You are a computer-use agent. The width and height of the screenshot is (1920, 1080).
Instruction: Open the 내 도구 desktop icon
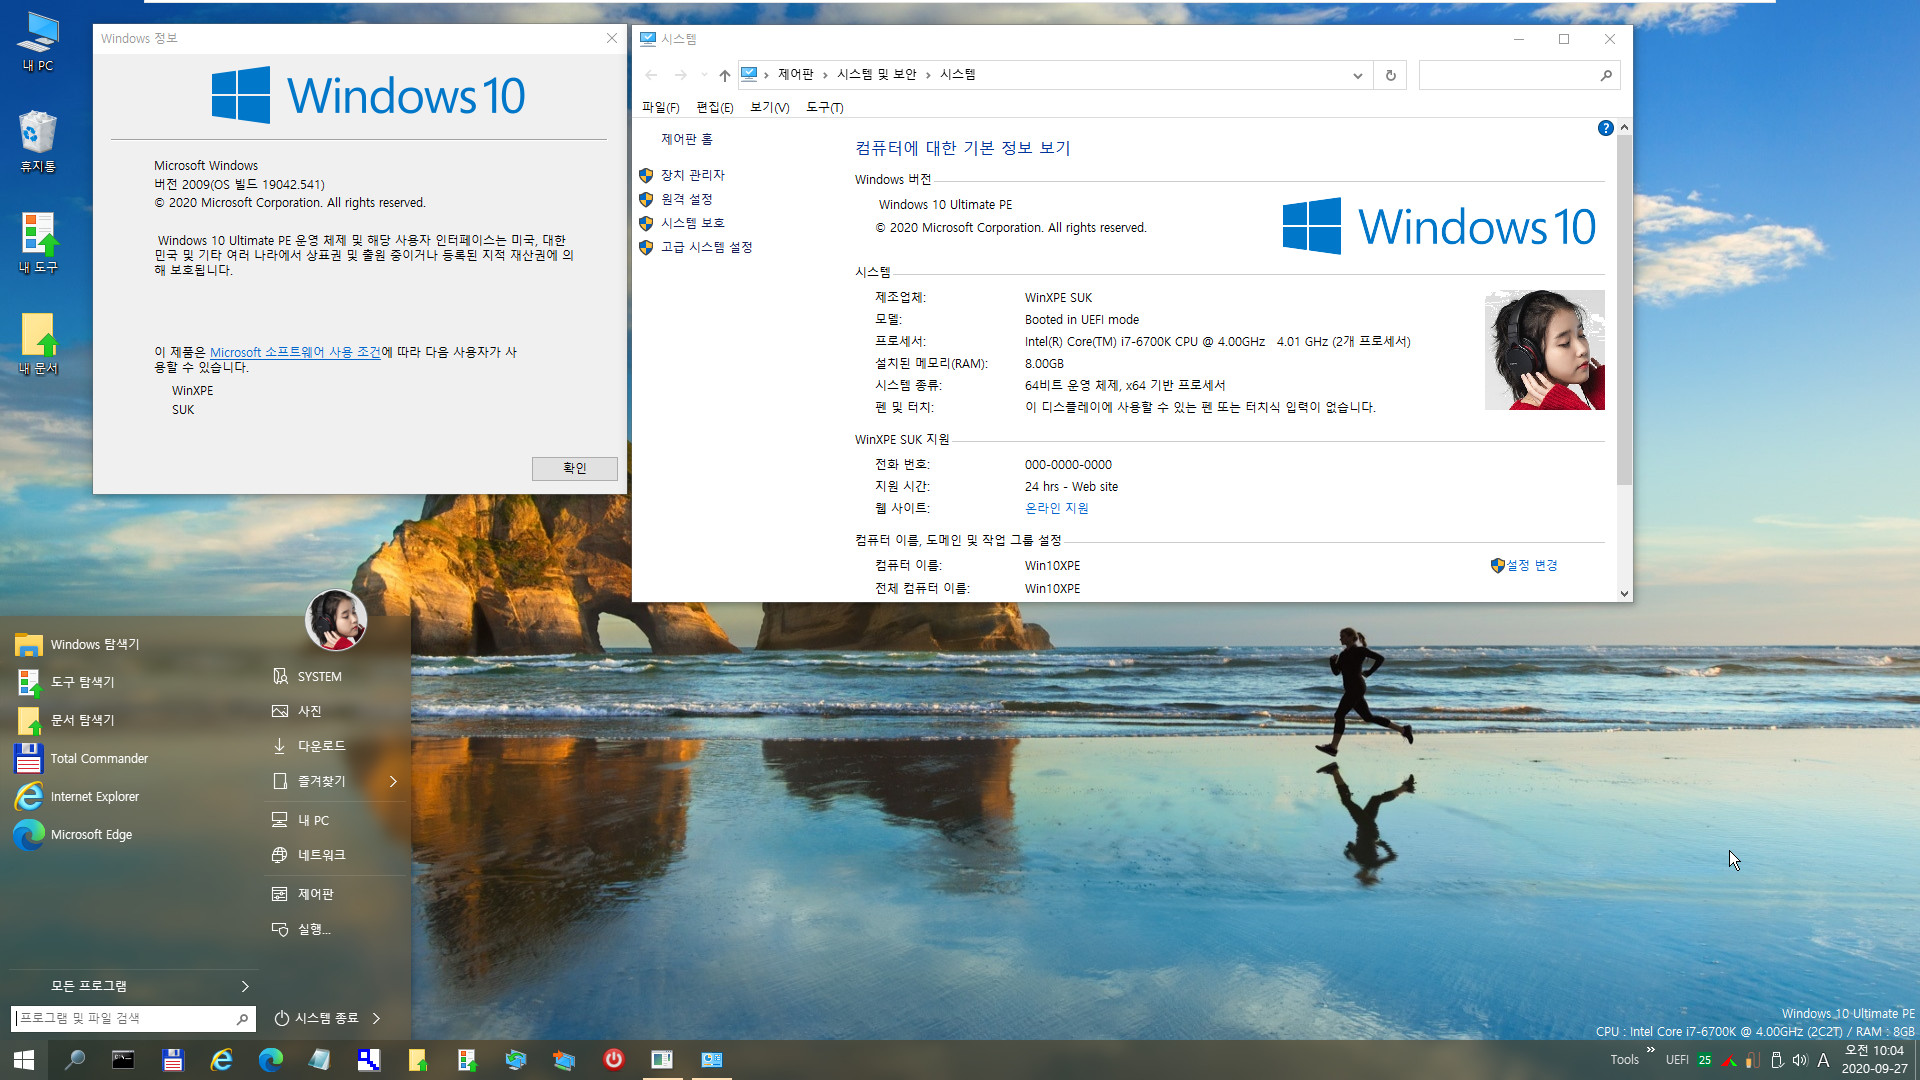(x=38, y=243)
